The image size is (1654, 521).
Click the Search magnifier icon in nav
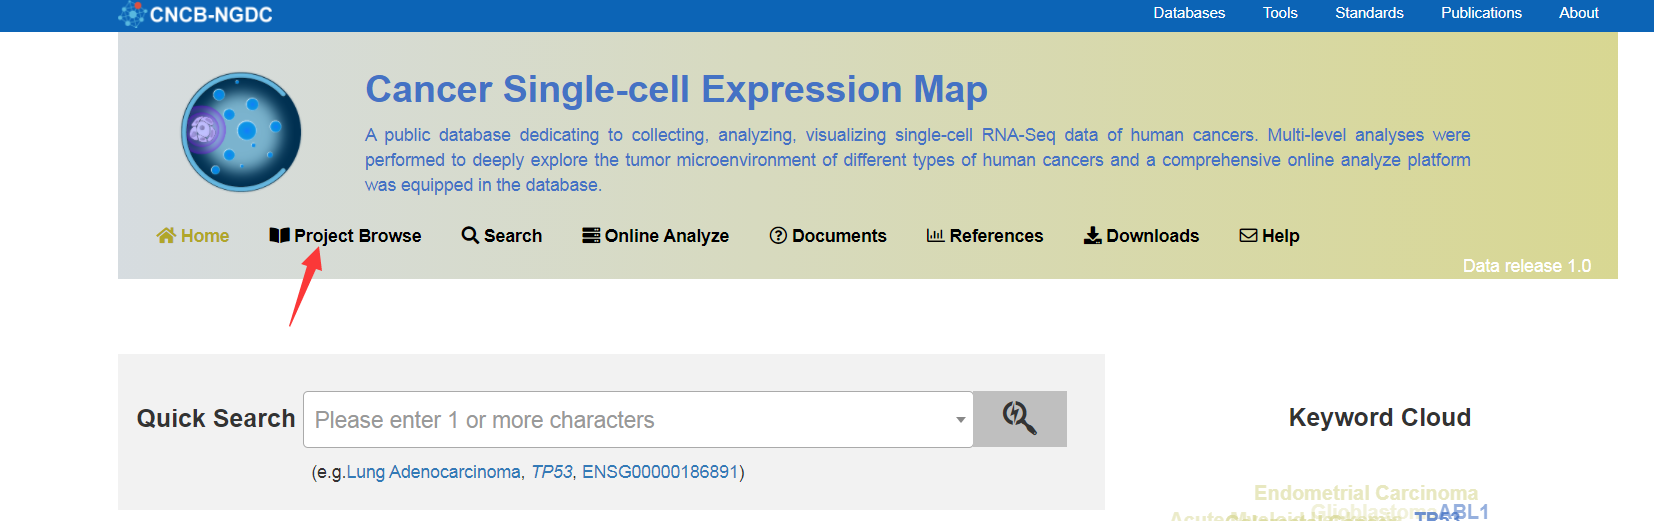(x=470, y=235)
